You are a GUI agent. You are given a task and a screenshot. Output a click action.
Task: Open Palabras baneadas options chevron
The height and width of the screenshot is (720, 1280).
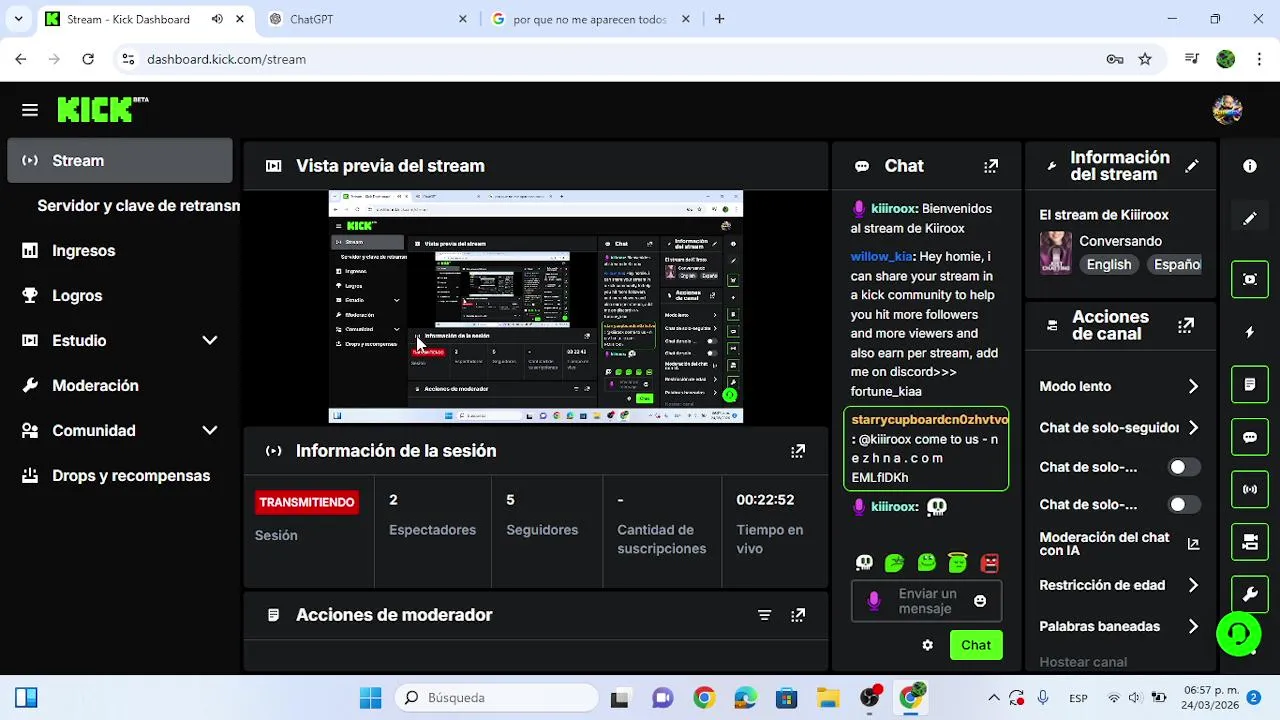point(1193,627)
